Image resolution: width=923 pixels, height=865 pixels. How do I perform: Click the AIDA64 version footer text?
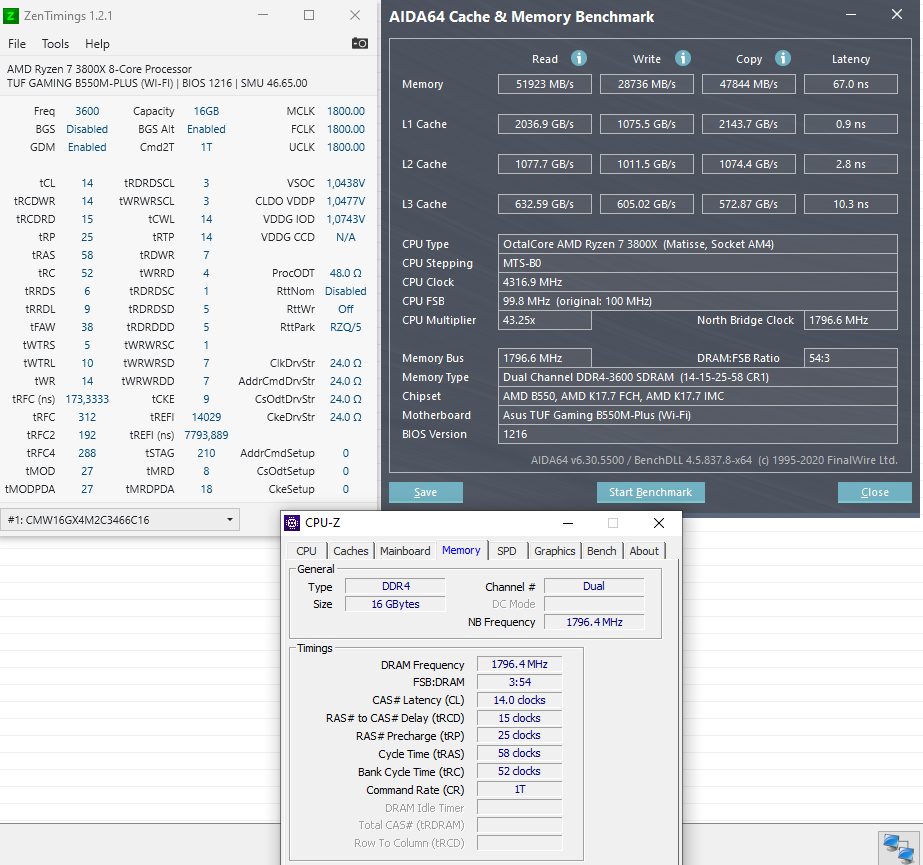click(x=714, y=460)
